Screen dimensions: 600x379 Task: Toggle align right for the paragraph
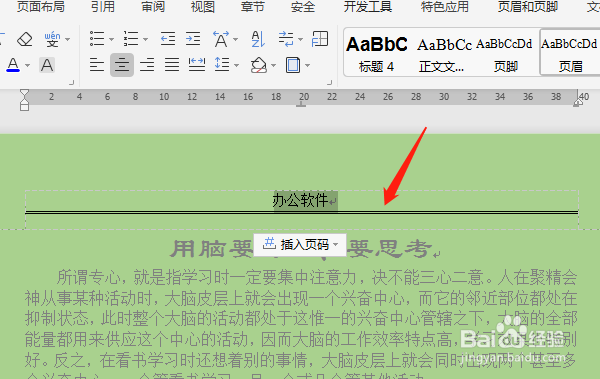(147, 65)
